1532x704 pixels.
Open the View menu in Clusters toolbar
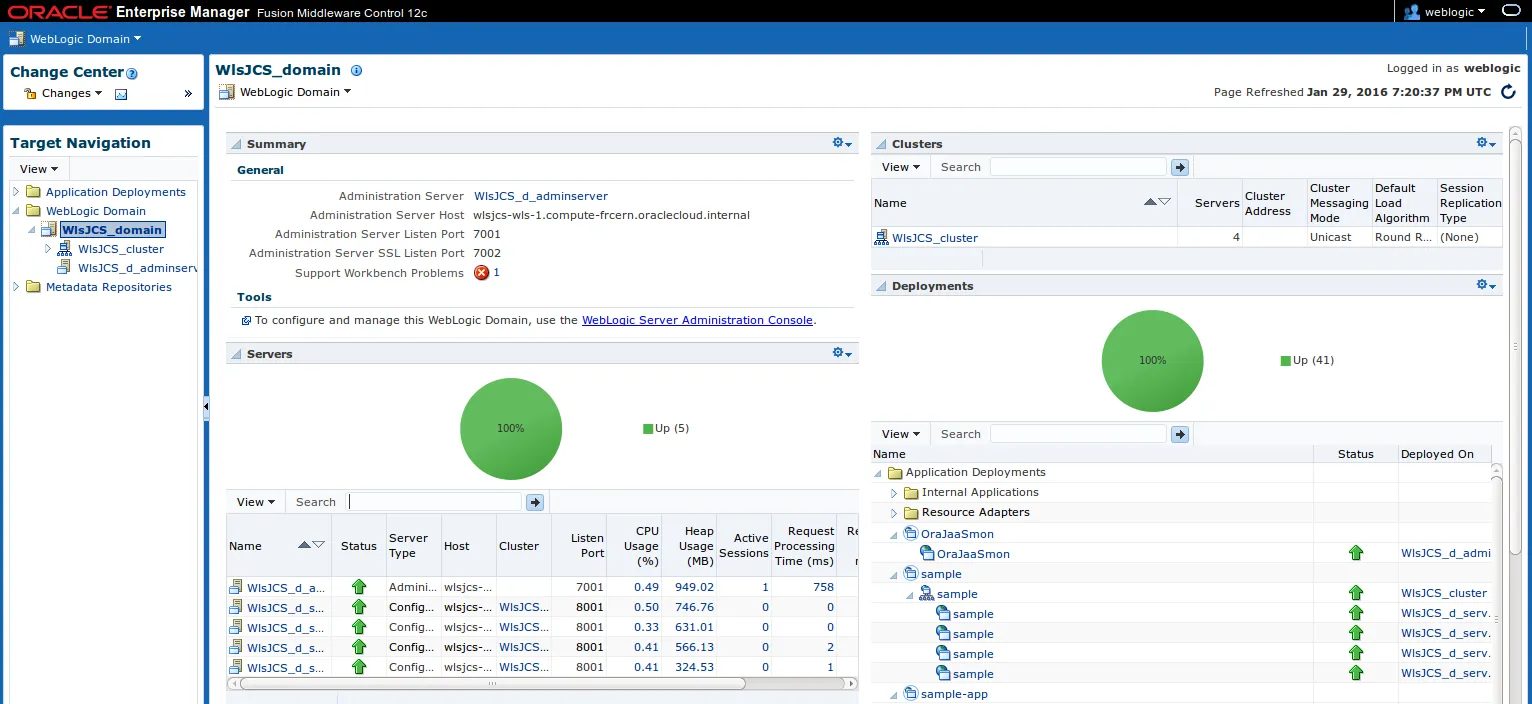click(901, 167)
